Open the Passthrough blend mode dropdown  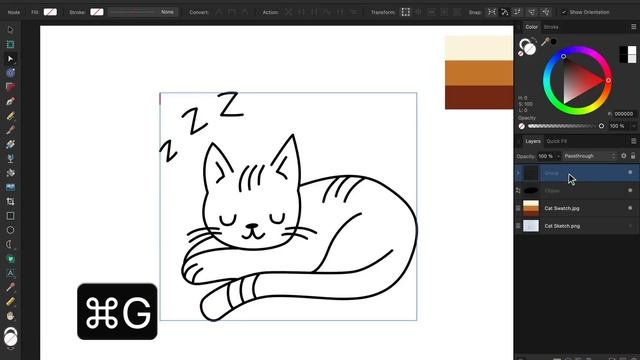tap(590, 156)
